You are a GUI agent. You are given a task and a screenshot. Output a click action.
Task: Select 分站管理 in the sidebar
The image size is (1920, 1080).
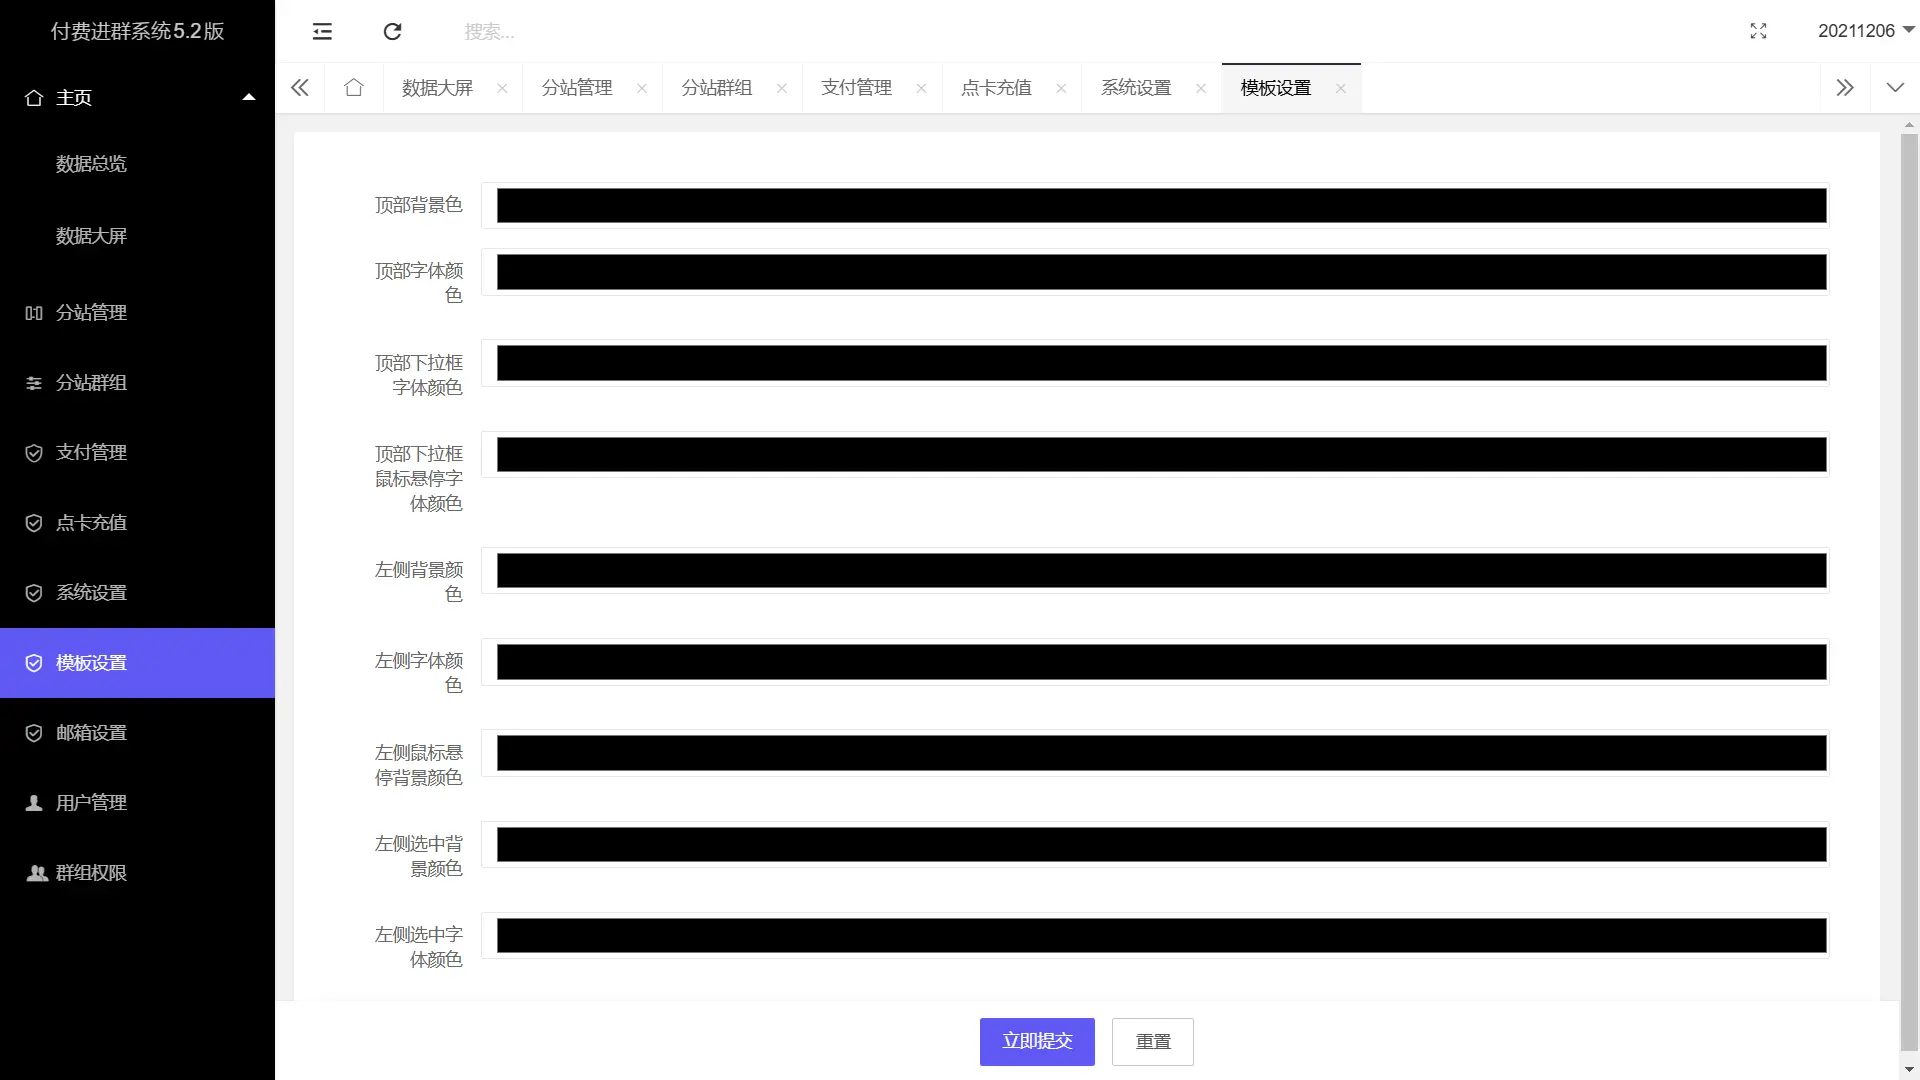89,312
